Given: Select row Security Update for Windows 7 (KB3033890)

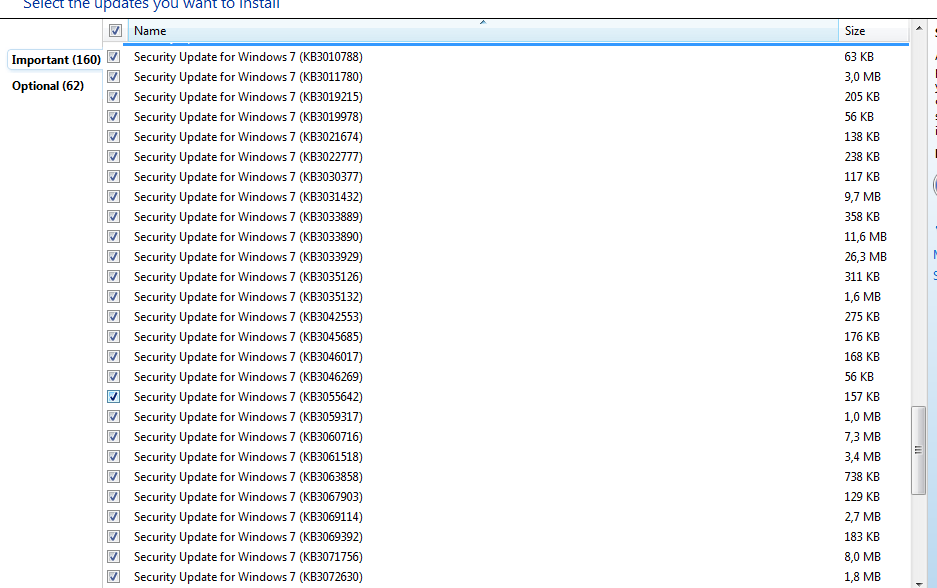Looking at the screenshot, I should (x=506, y=237).
